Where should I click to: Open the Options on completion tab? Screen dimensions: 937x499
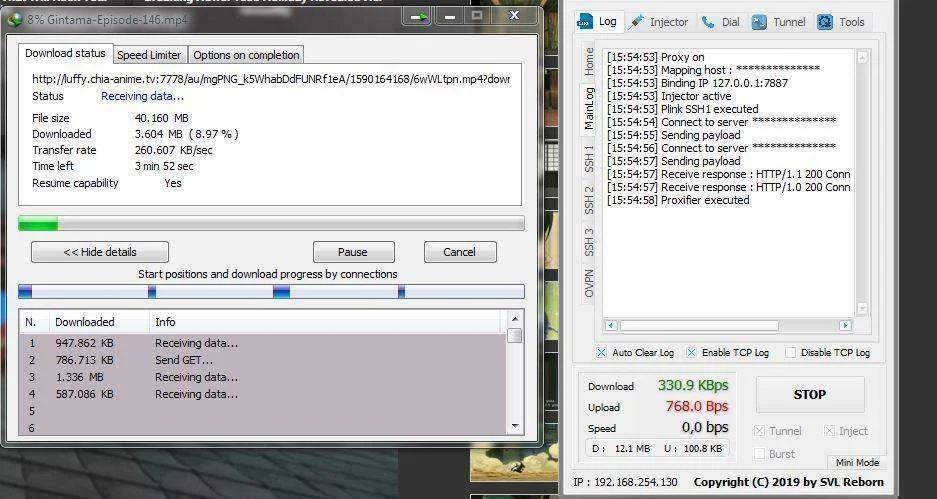pos(246,55)
